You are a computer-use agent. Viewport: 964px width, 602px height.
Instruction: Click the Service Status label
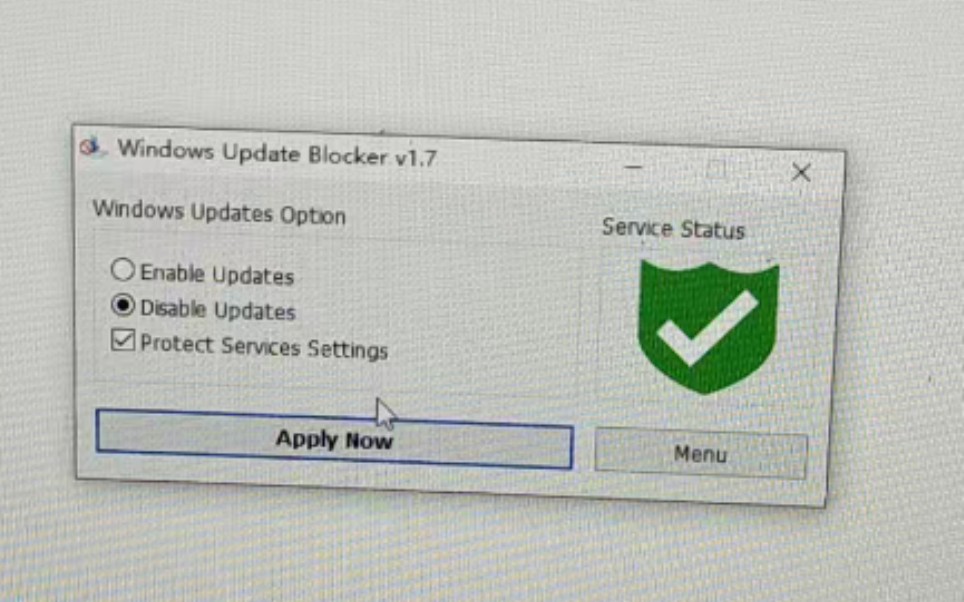point(673,229)
